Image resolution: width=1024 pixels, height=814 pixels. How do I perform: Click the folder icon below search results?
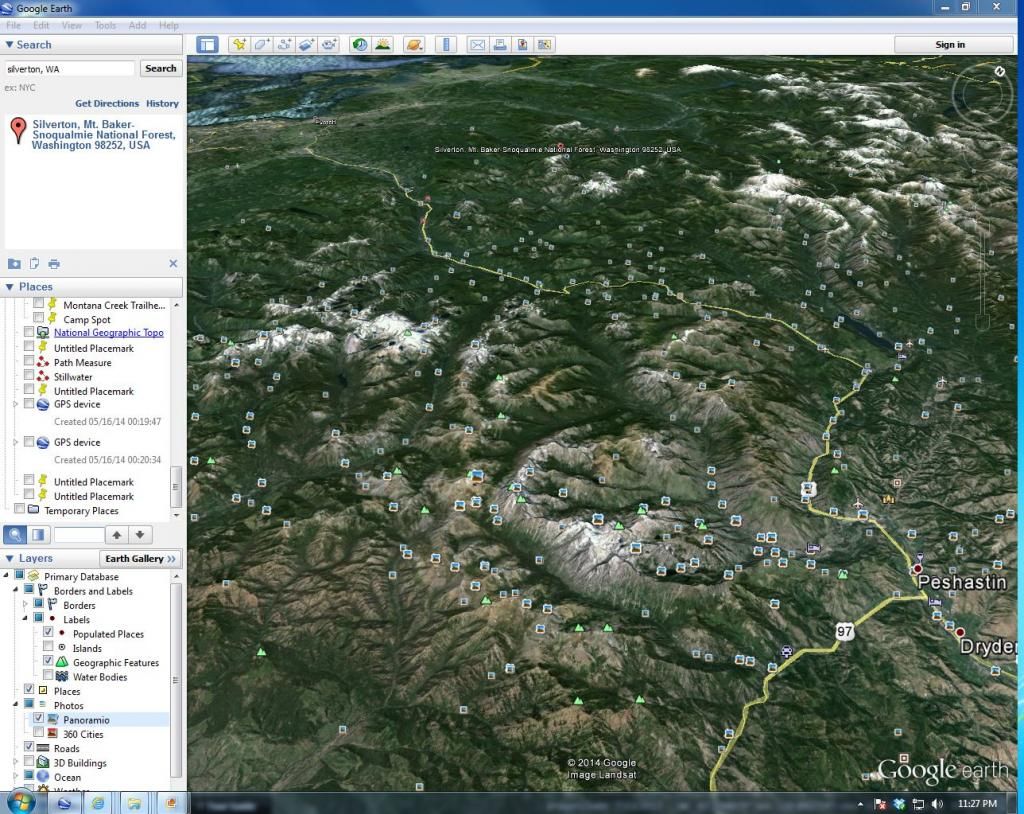pos(14,263)
